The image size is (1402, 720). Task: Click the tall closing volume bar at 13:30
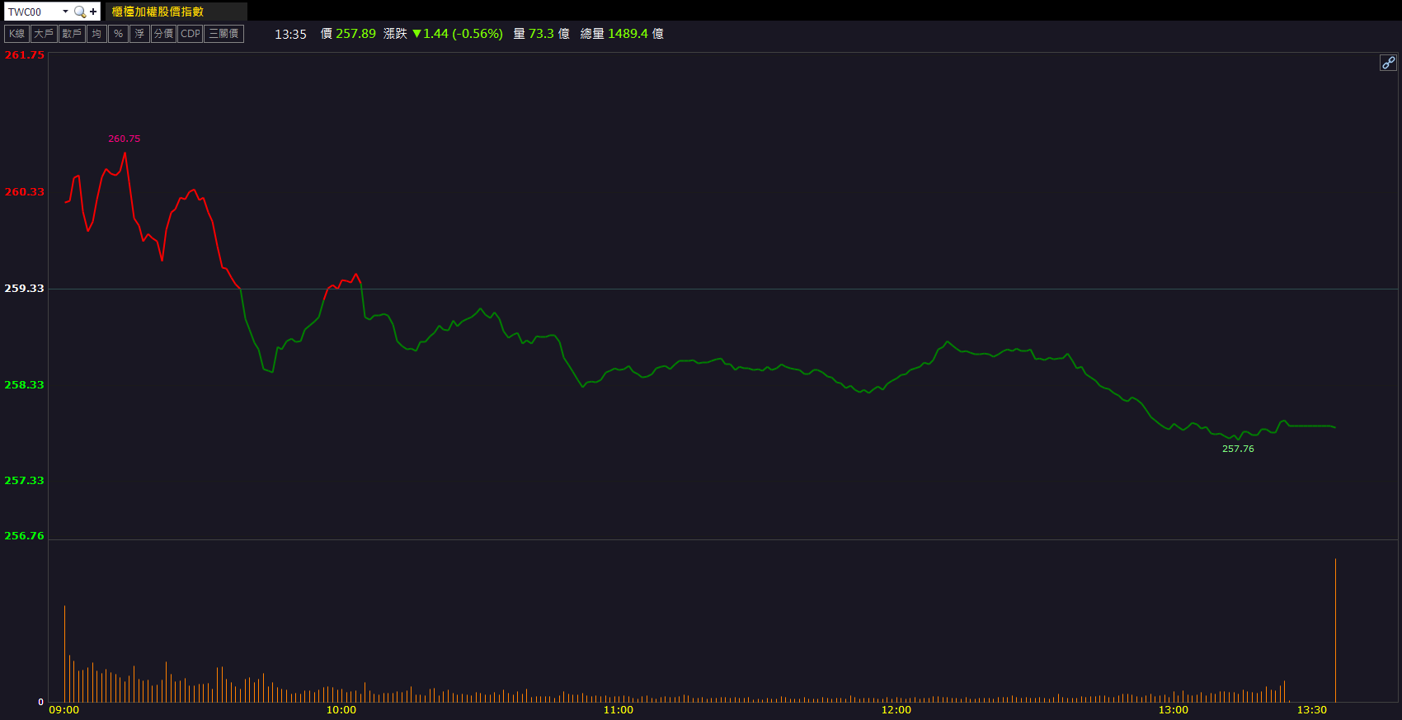pyautogui.click(x=1336, y=630)
